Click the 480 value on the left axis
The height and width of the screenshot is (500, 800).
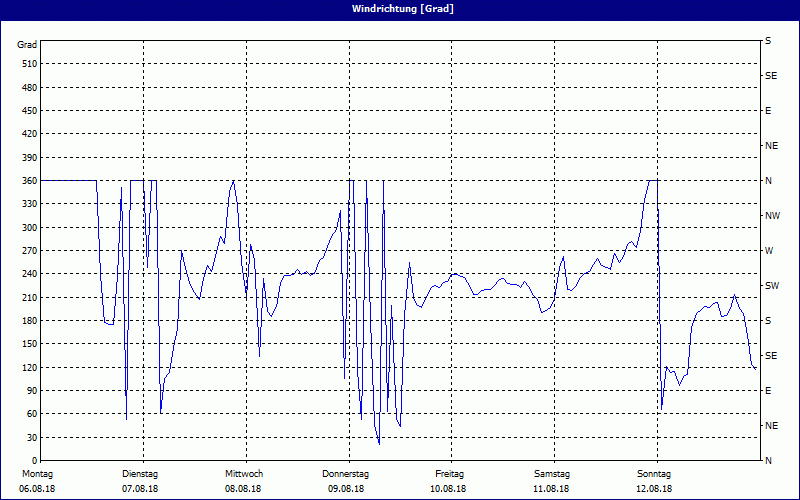pyautogui.click(x=30, y=88)
